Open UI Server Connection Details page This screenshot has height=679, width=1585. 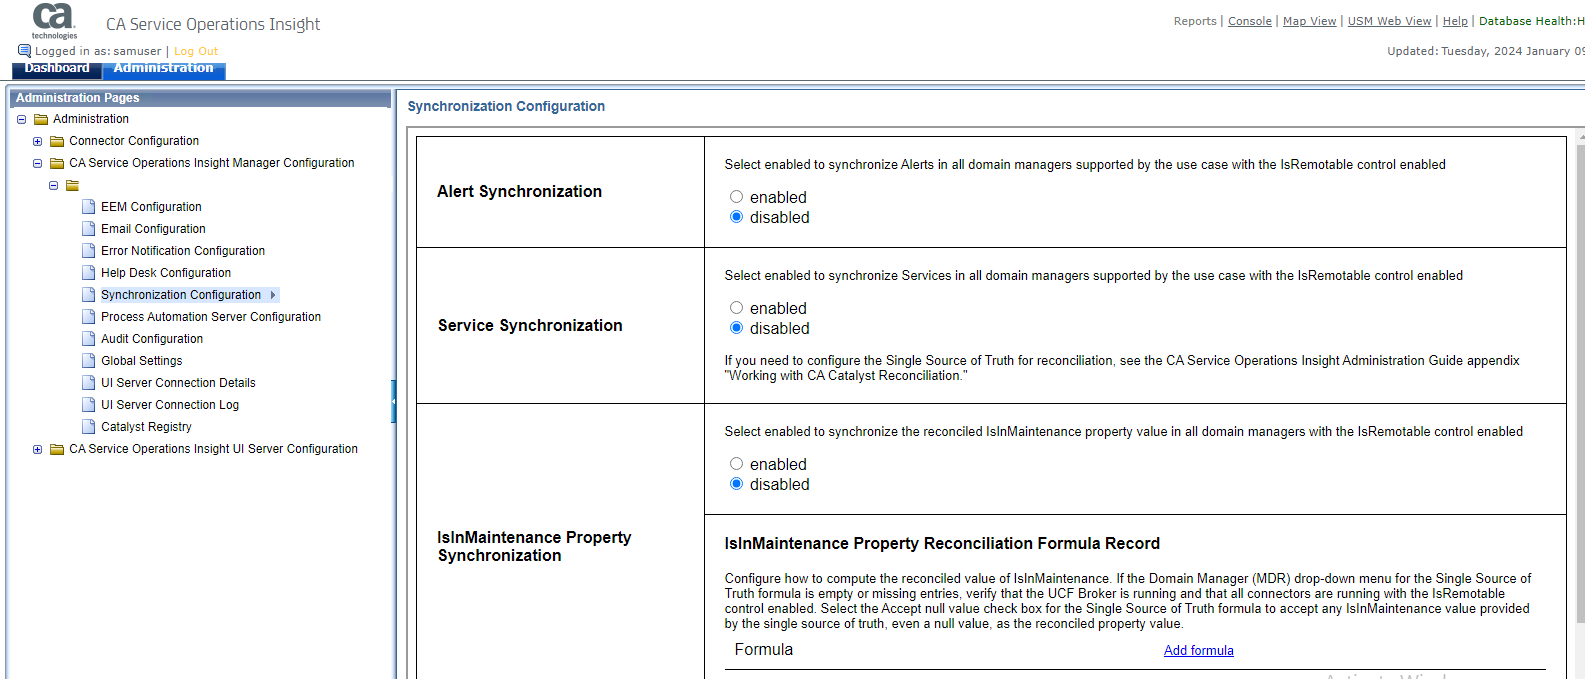[x=178, y=383]
